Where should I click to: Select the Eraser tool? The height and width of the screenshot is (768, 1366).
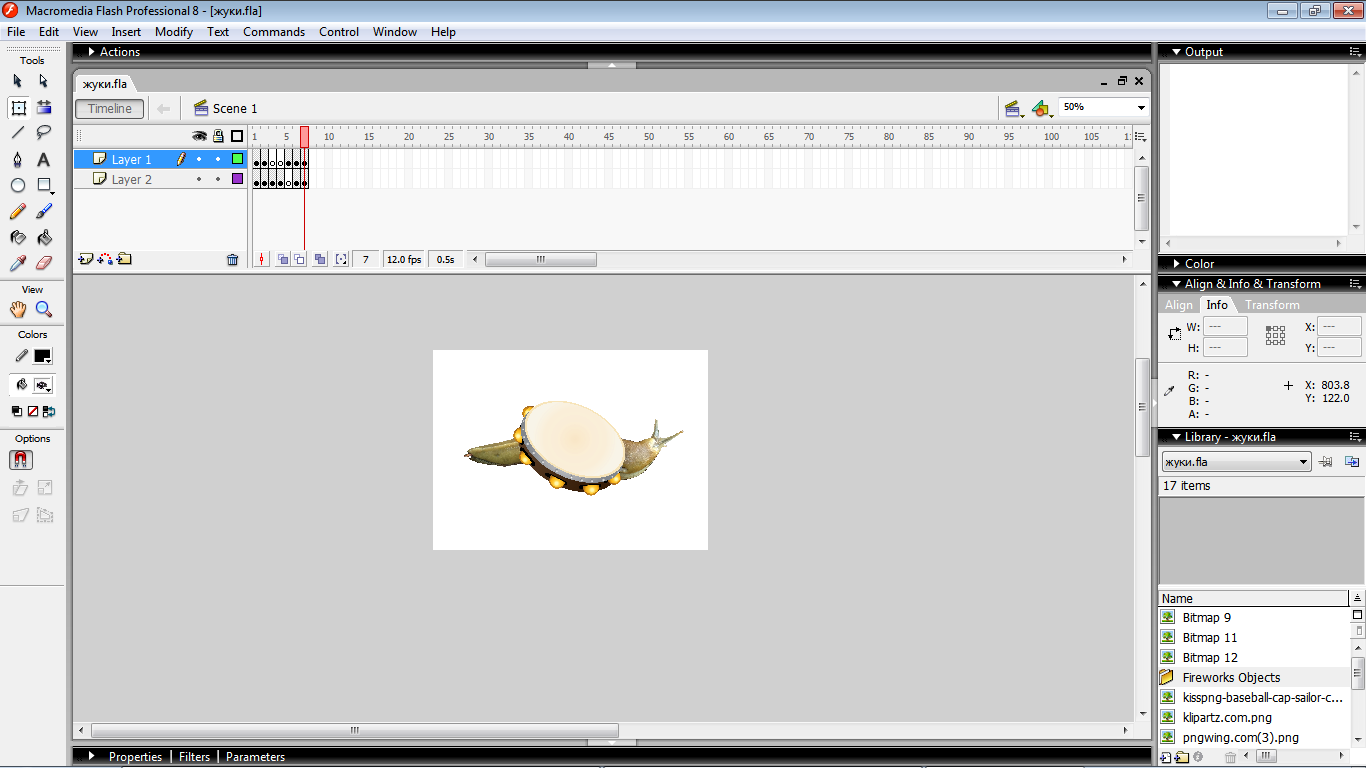tap(44, 263)
